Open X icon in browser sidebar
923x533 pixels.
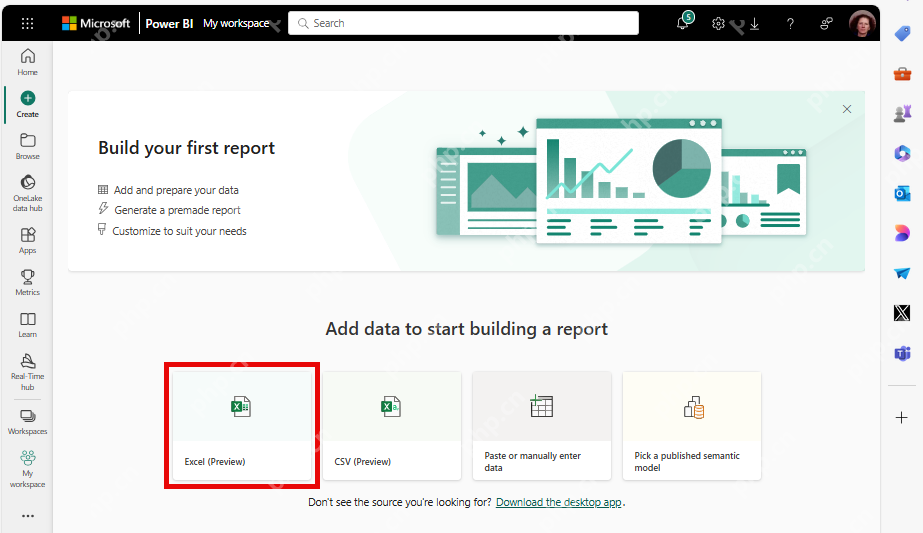tap(902, 313)
